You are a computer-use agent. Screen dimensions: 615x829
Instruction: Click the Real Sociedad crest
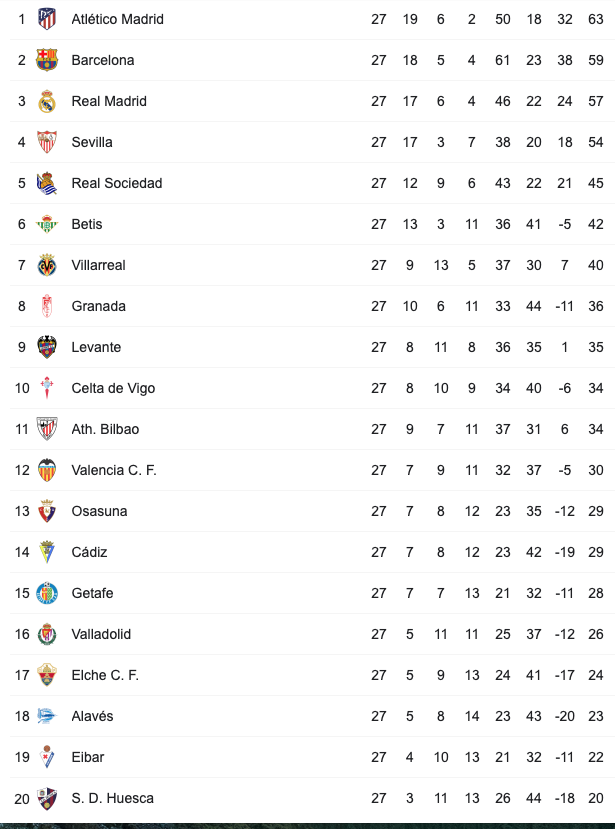(x=47, y=183)
